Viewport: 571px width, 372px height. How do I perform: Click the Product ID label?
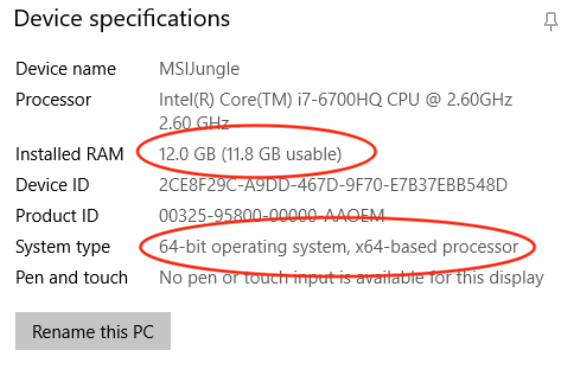point(57,216)
